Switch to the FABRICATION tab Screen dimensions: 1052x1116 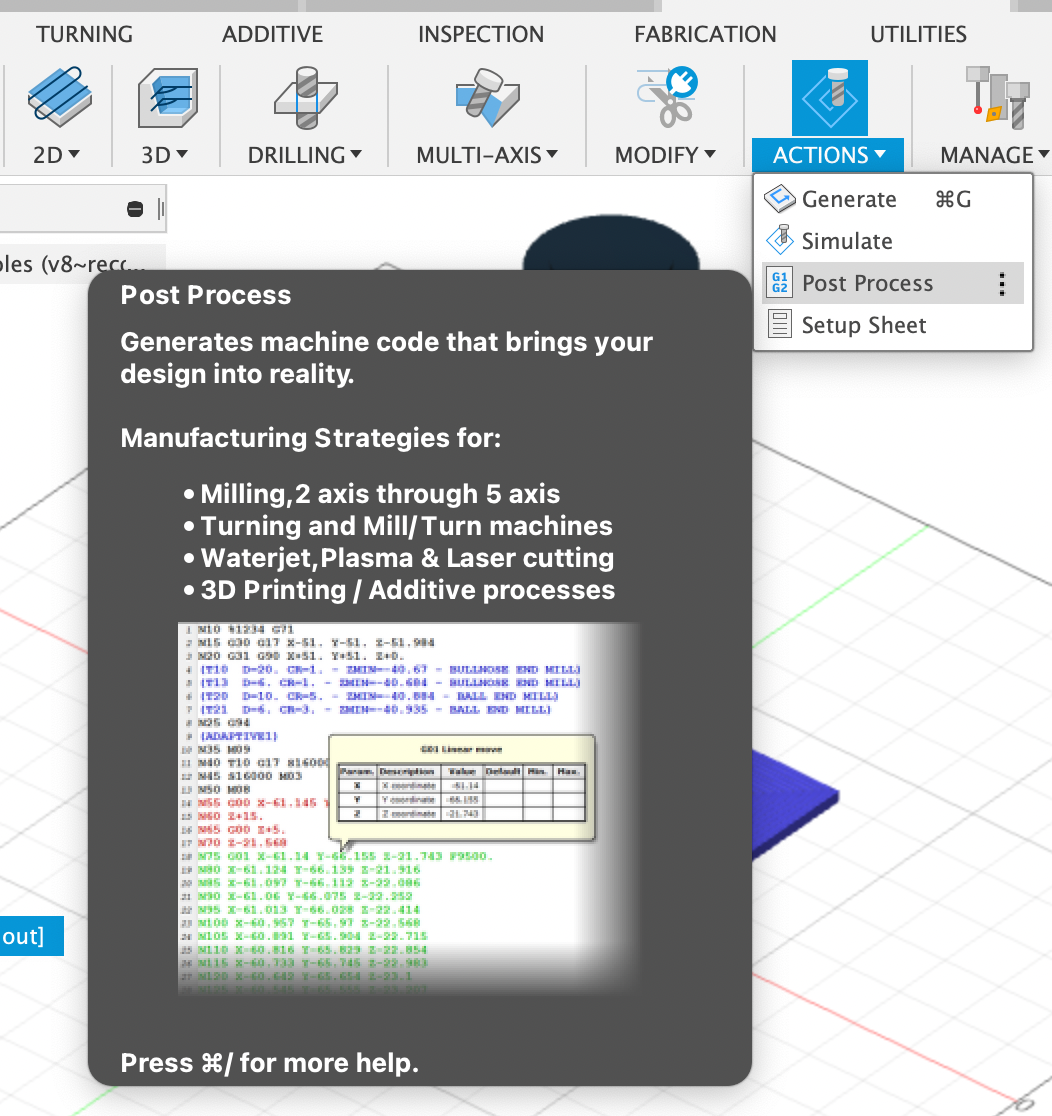[705, 33]
